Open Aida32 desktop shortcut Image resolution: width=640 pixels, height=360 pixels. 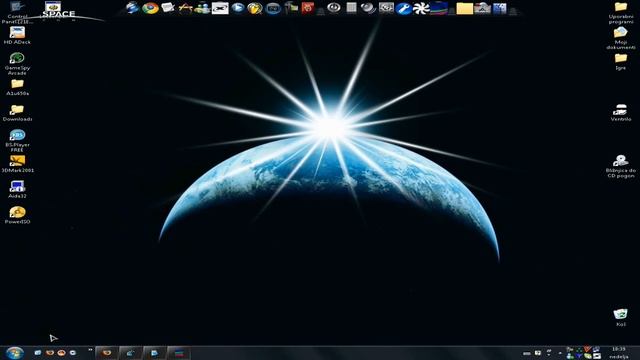17,189
